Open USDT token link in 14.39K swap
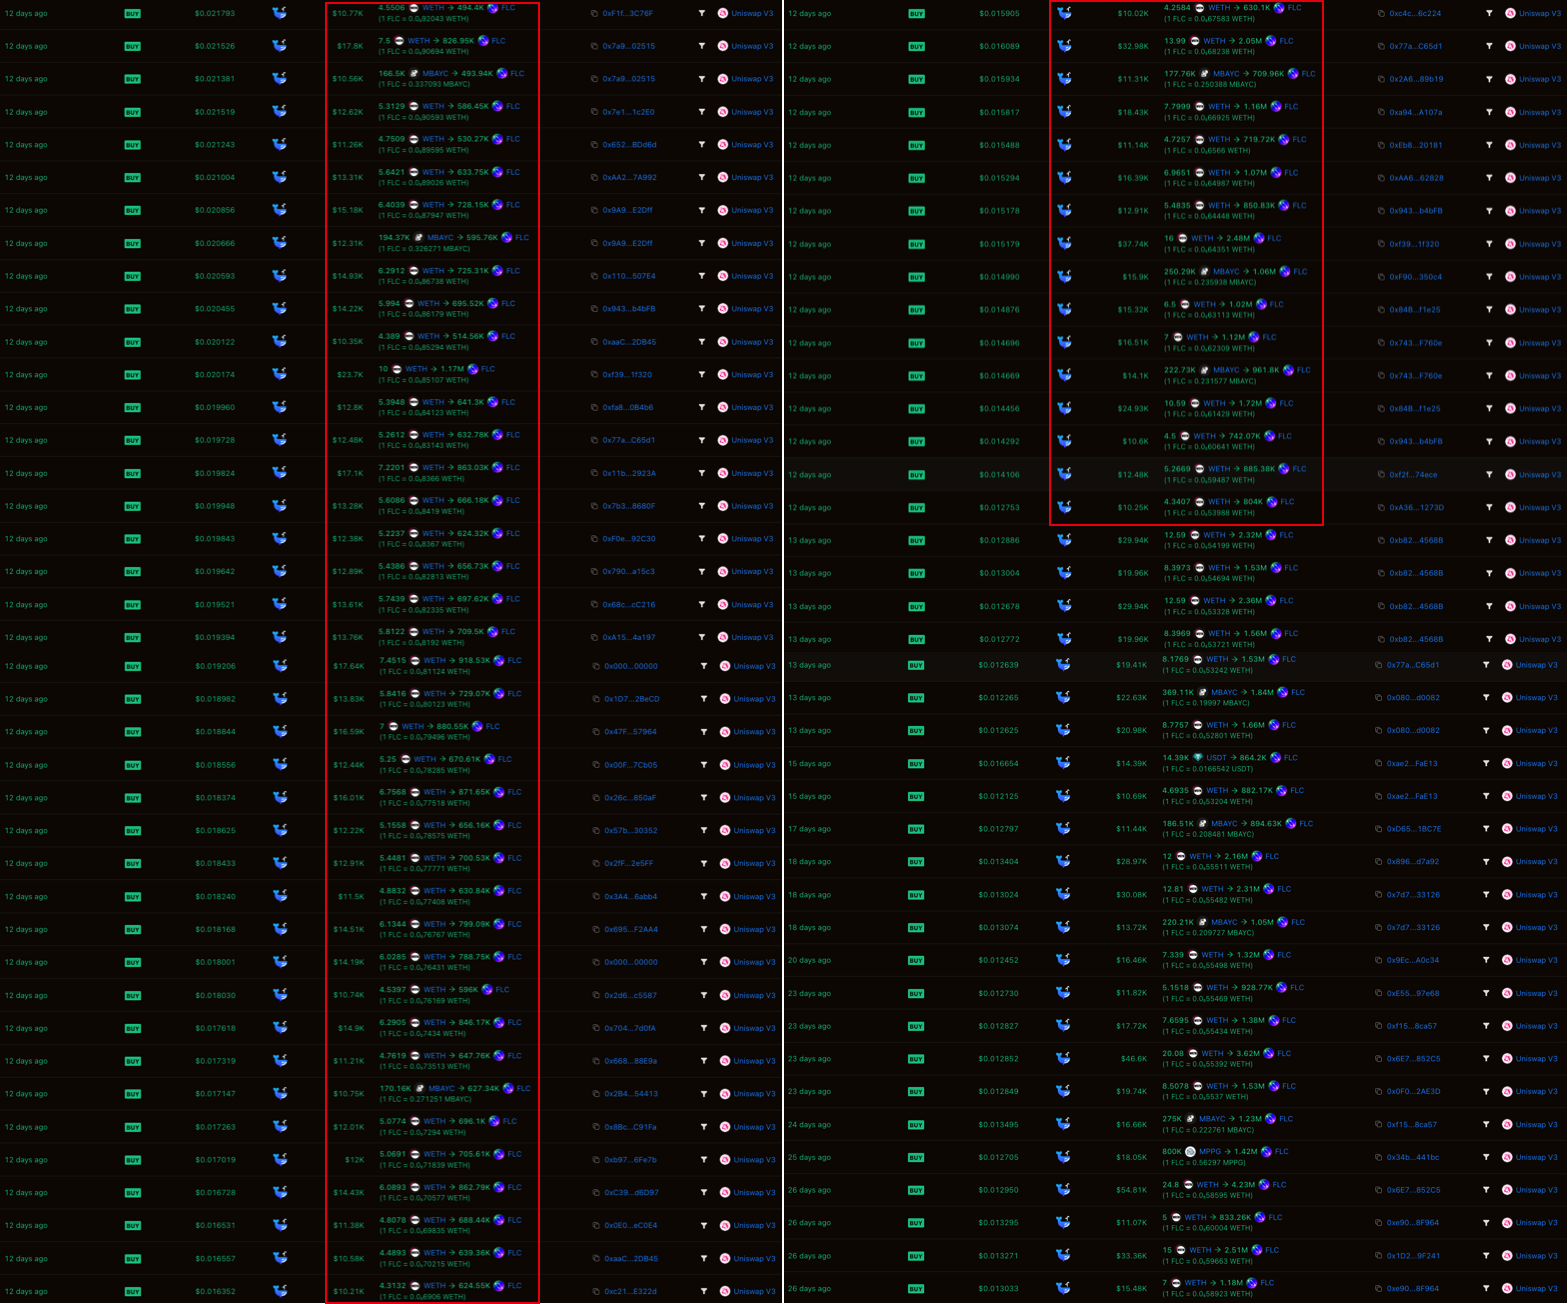The image size is (1568, 1304). pos(1216,758)
